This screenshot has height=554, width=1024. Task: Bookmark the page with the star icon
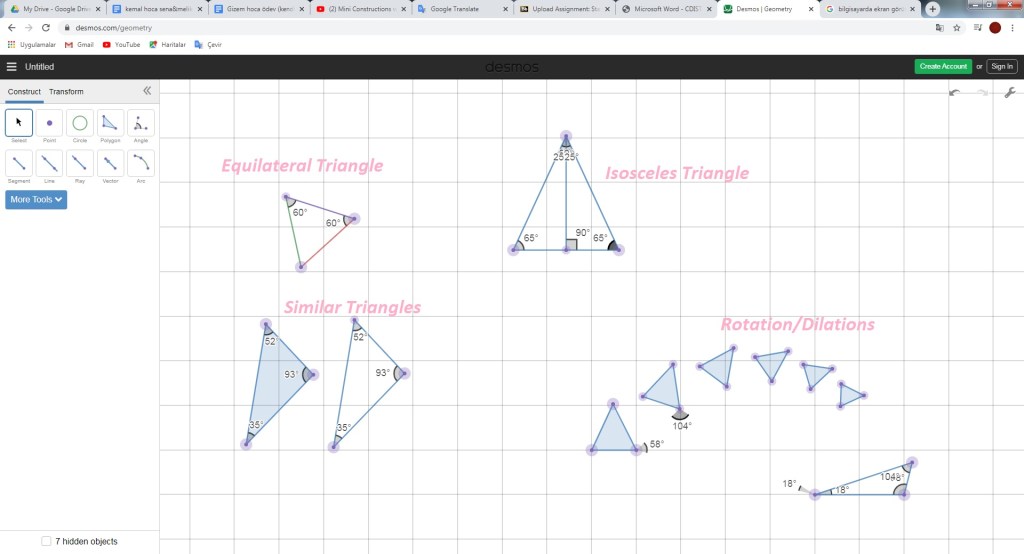[957, 28]
